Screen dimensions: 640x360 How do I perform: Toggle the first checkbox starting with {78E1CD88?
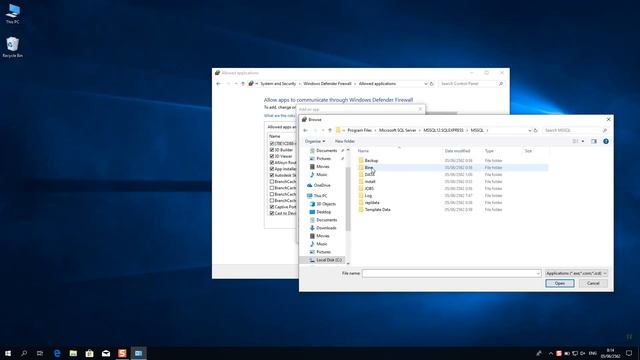[x=272, y=144]
